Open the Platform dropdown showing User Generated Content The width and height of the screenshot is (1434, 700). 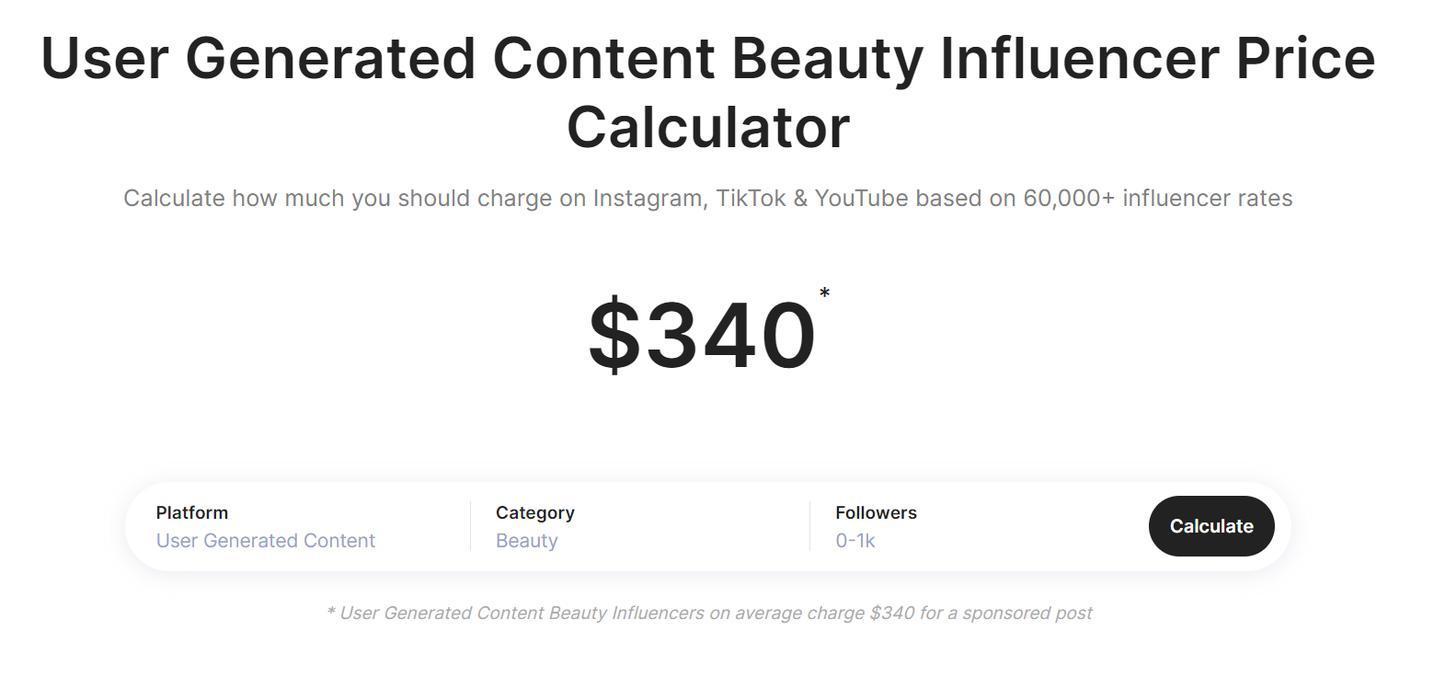click(266, 541)
